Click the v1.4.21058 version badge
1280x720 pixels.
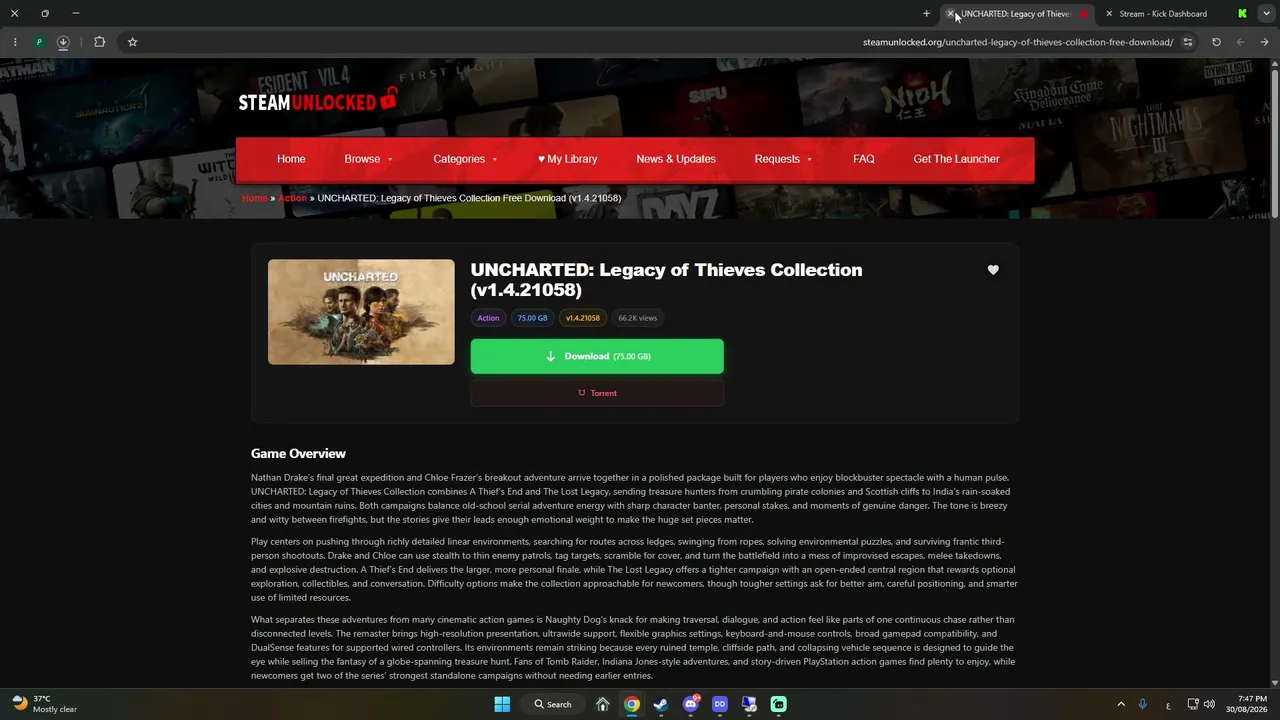(x=582, y=318)
